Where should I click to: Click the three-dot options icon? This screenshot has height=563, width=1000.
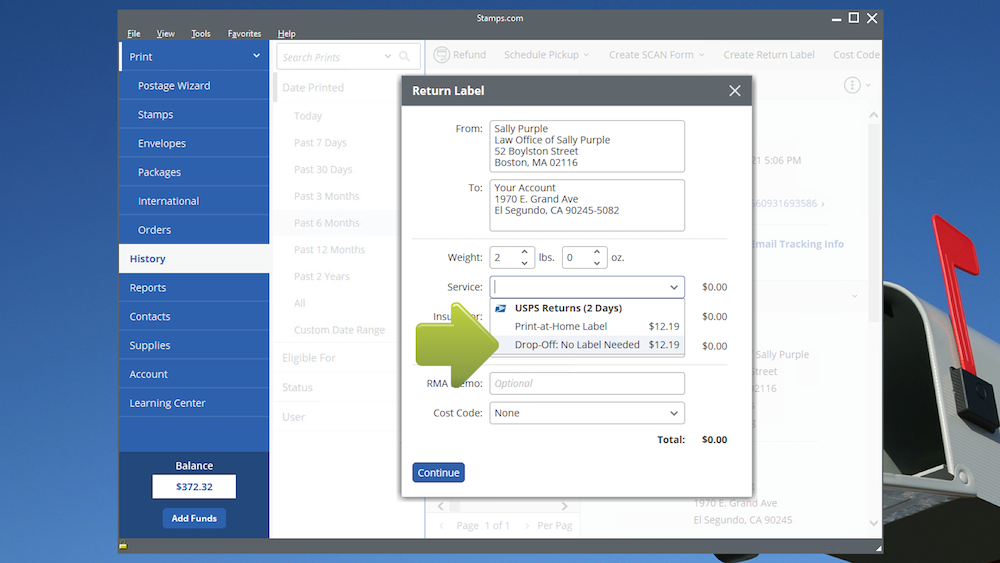coord(852,85)
